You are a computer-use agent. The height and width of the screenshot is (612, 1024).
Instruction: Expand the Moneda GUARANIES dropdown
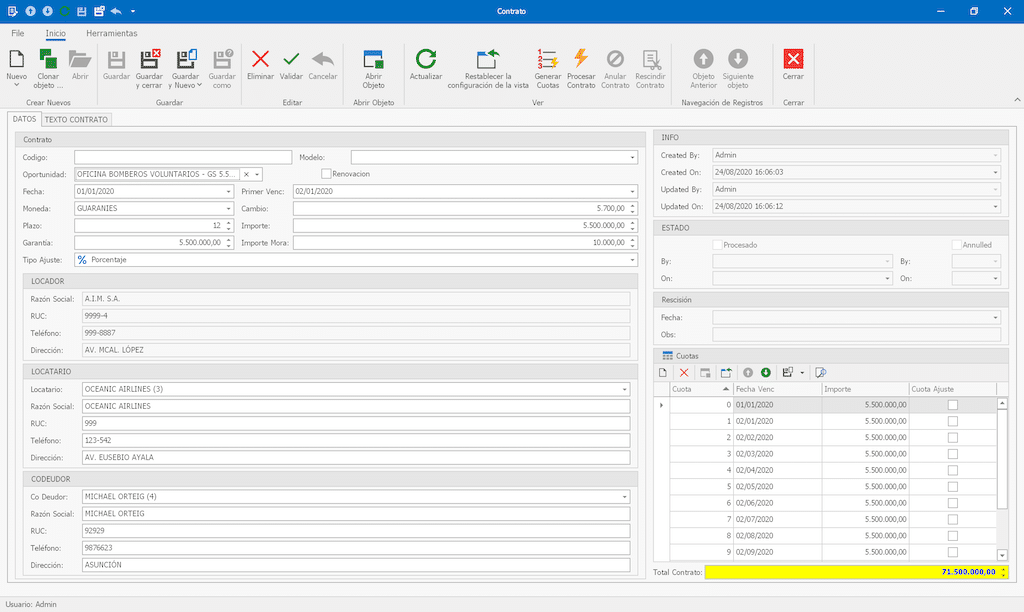(x=228, y=208)
